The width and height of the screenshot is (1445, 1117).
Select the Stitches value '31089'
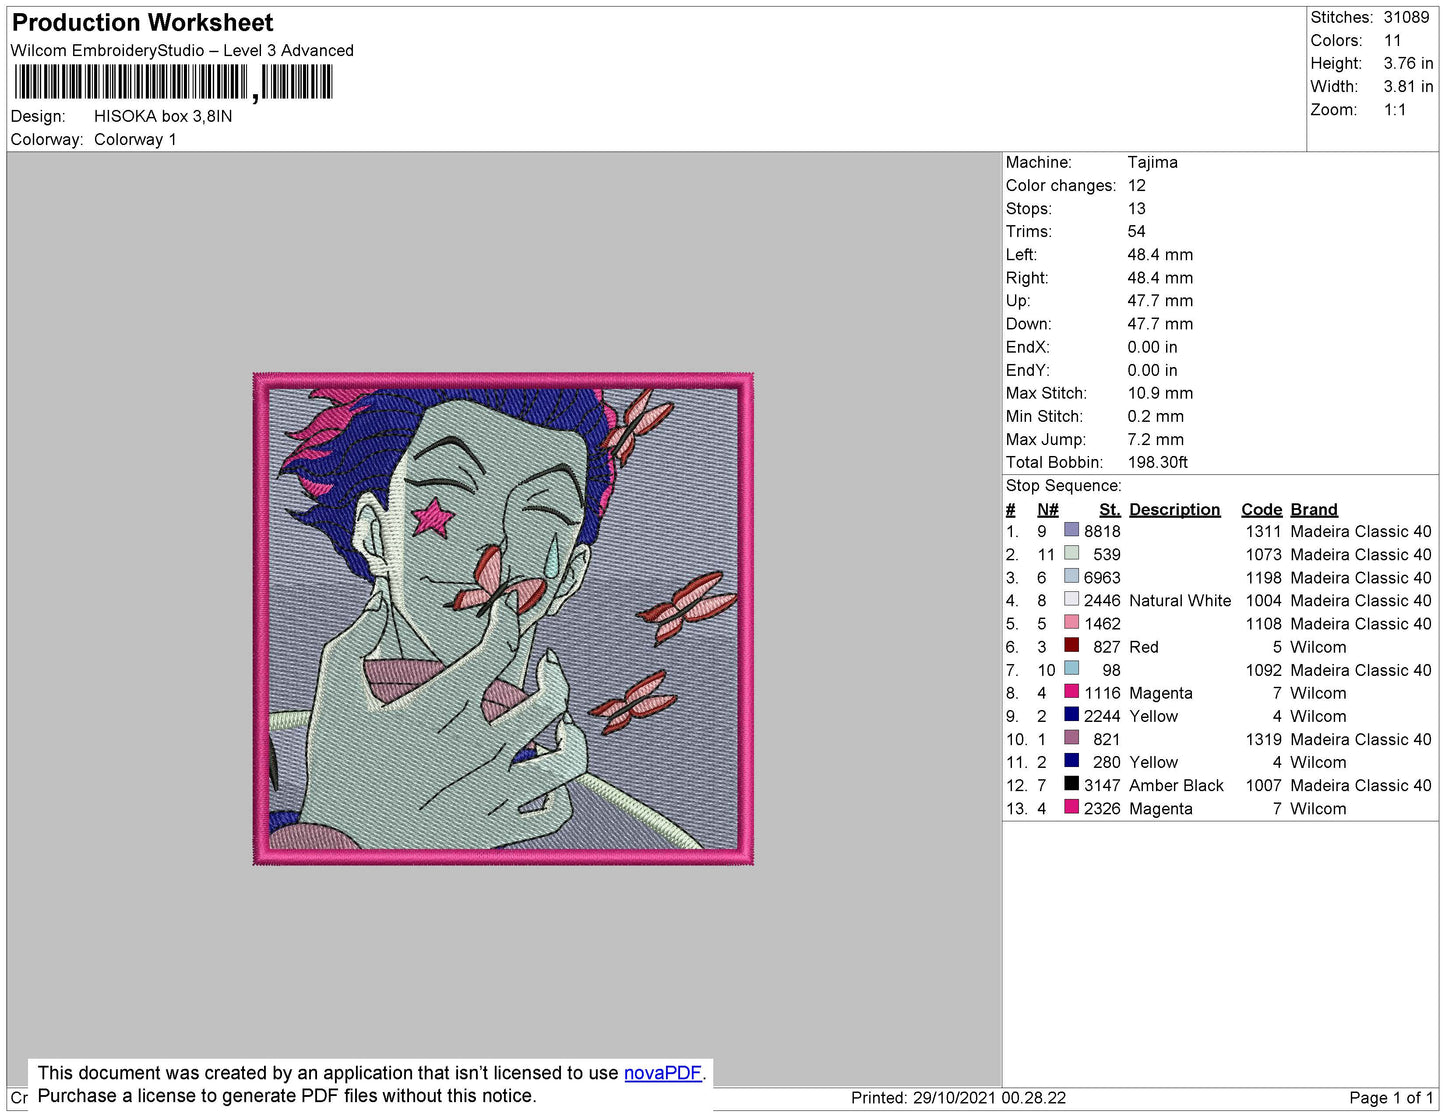point(1407,17)
